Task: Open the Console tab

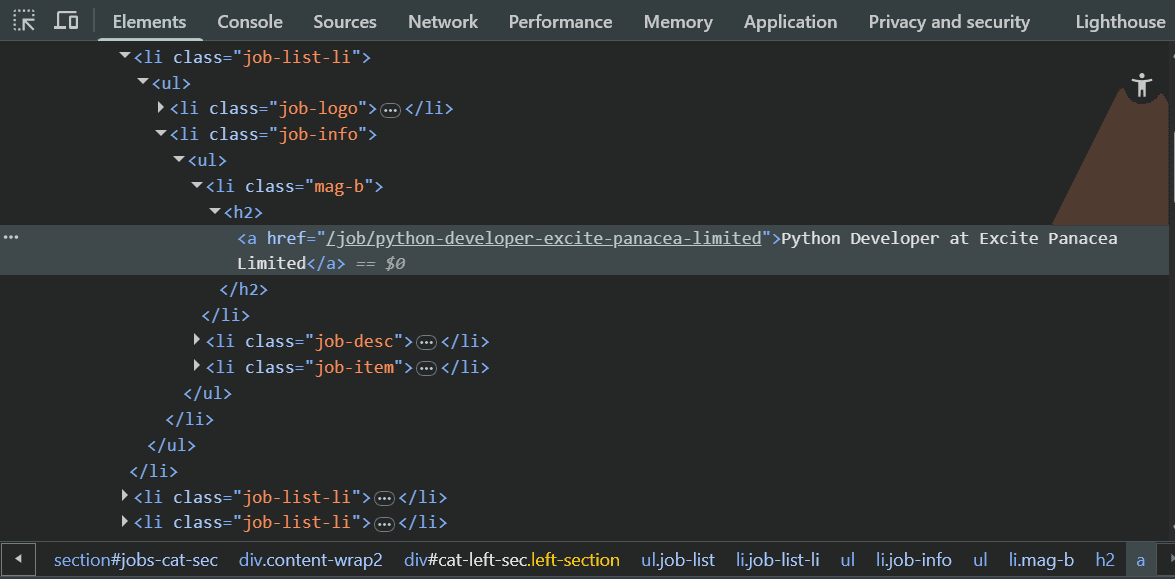Action: [x=250, y=22]
